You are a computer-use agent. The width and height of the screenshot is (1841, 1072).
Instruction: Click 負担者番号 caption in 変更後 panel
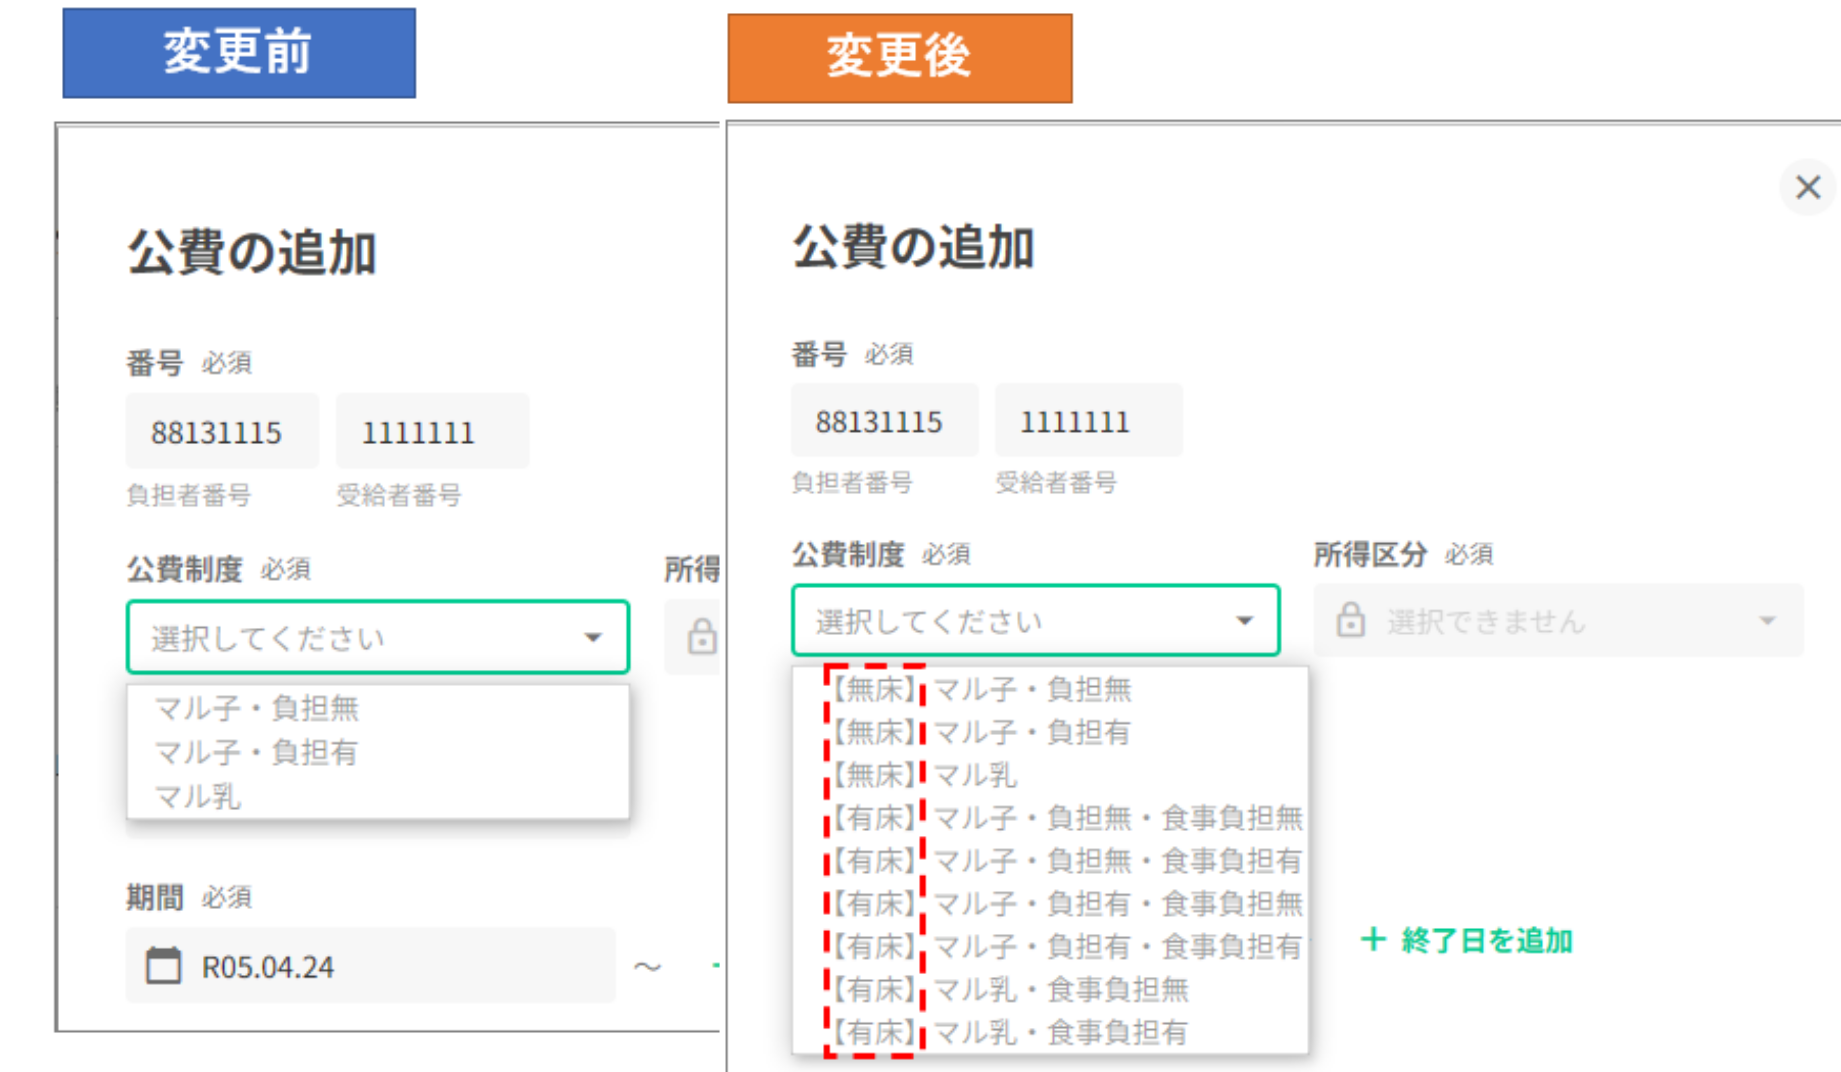pyautogui.click(x=852, y=483)
